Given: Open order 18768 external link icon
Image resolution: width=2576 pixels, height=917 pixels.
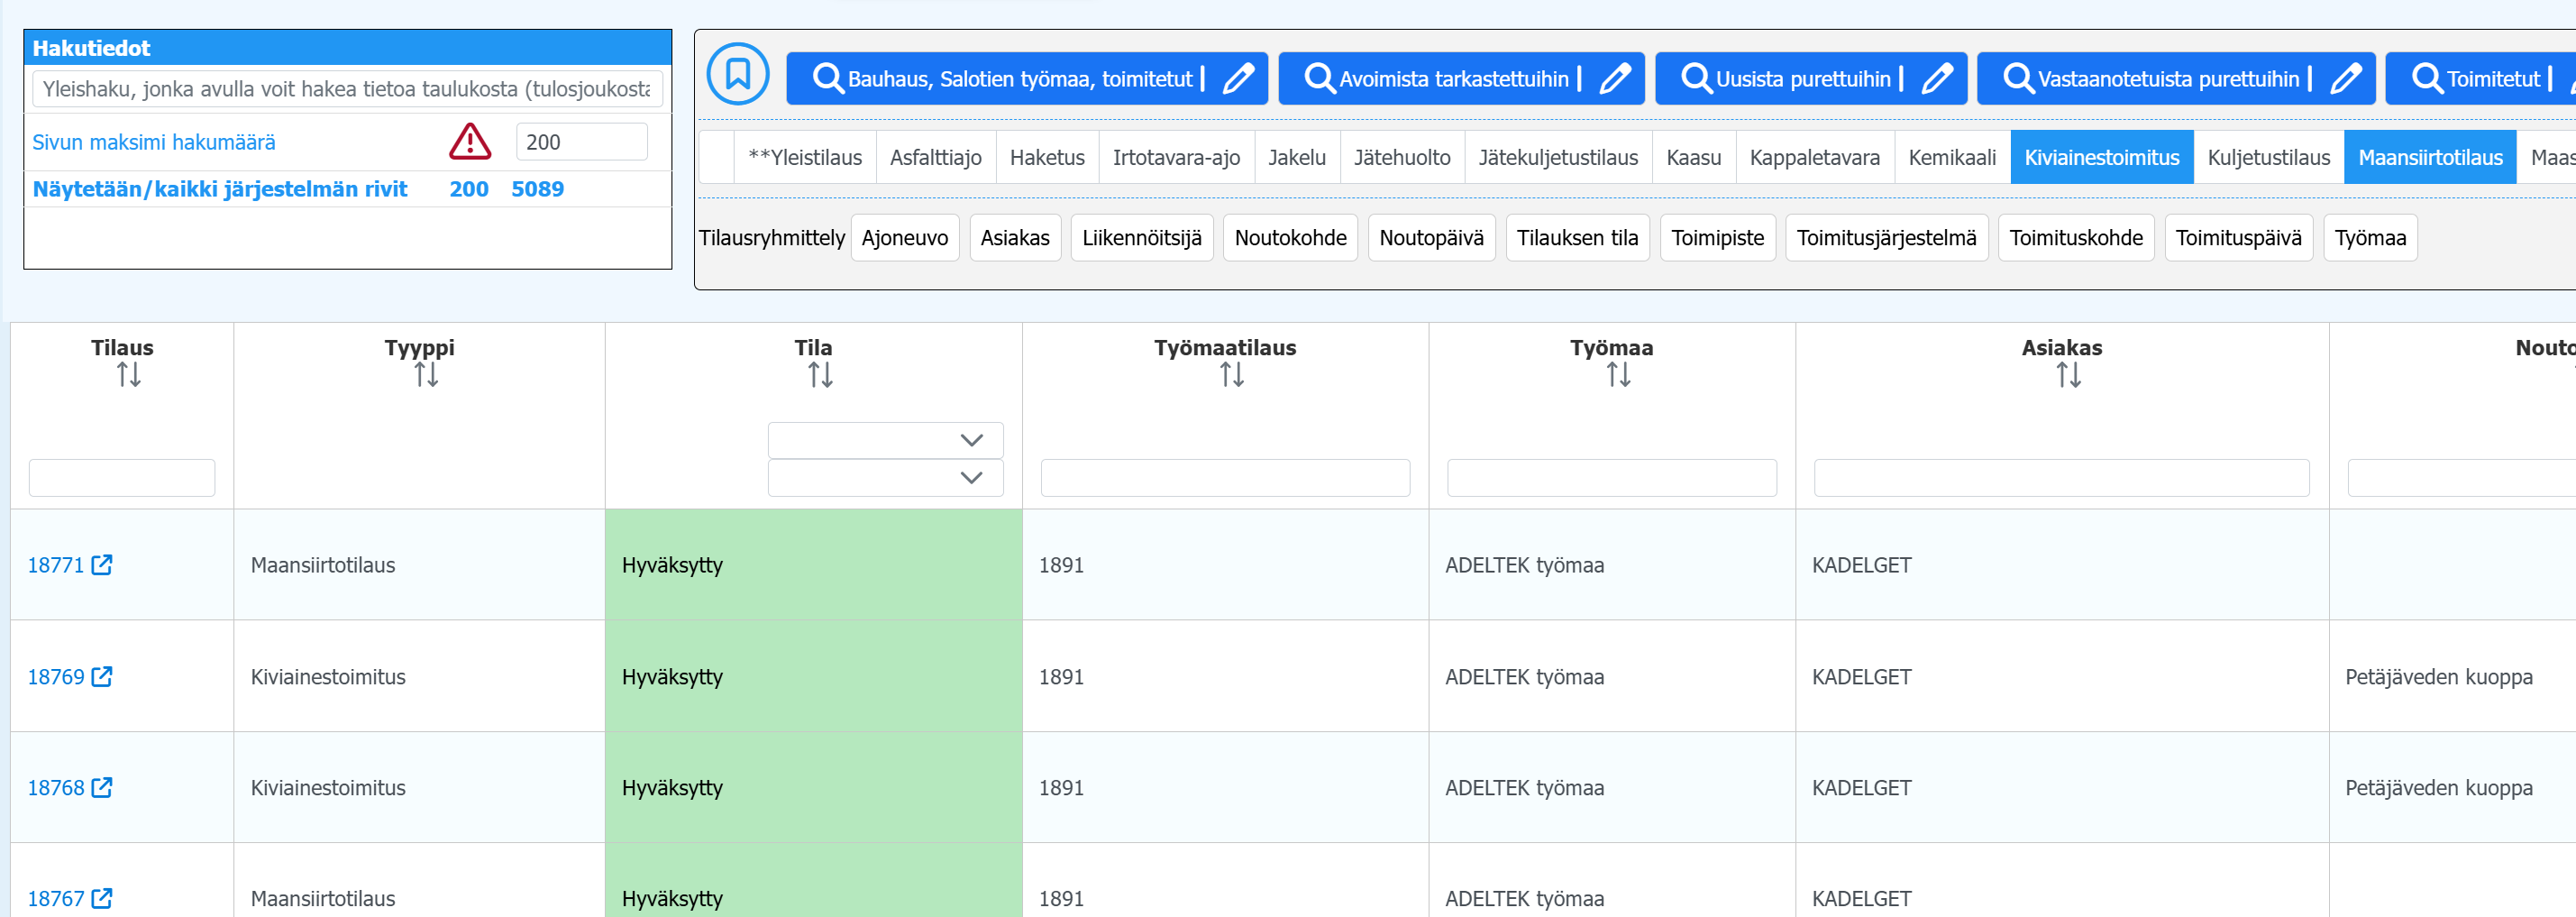Looking at the screenshot, I should 102,788.
